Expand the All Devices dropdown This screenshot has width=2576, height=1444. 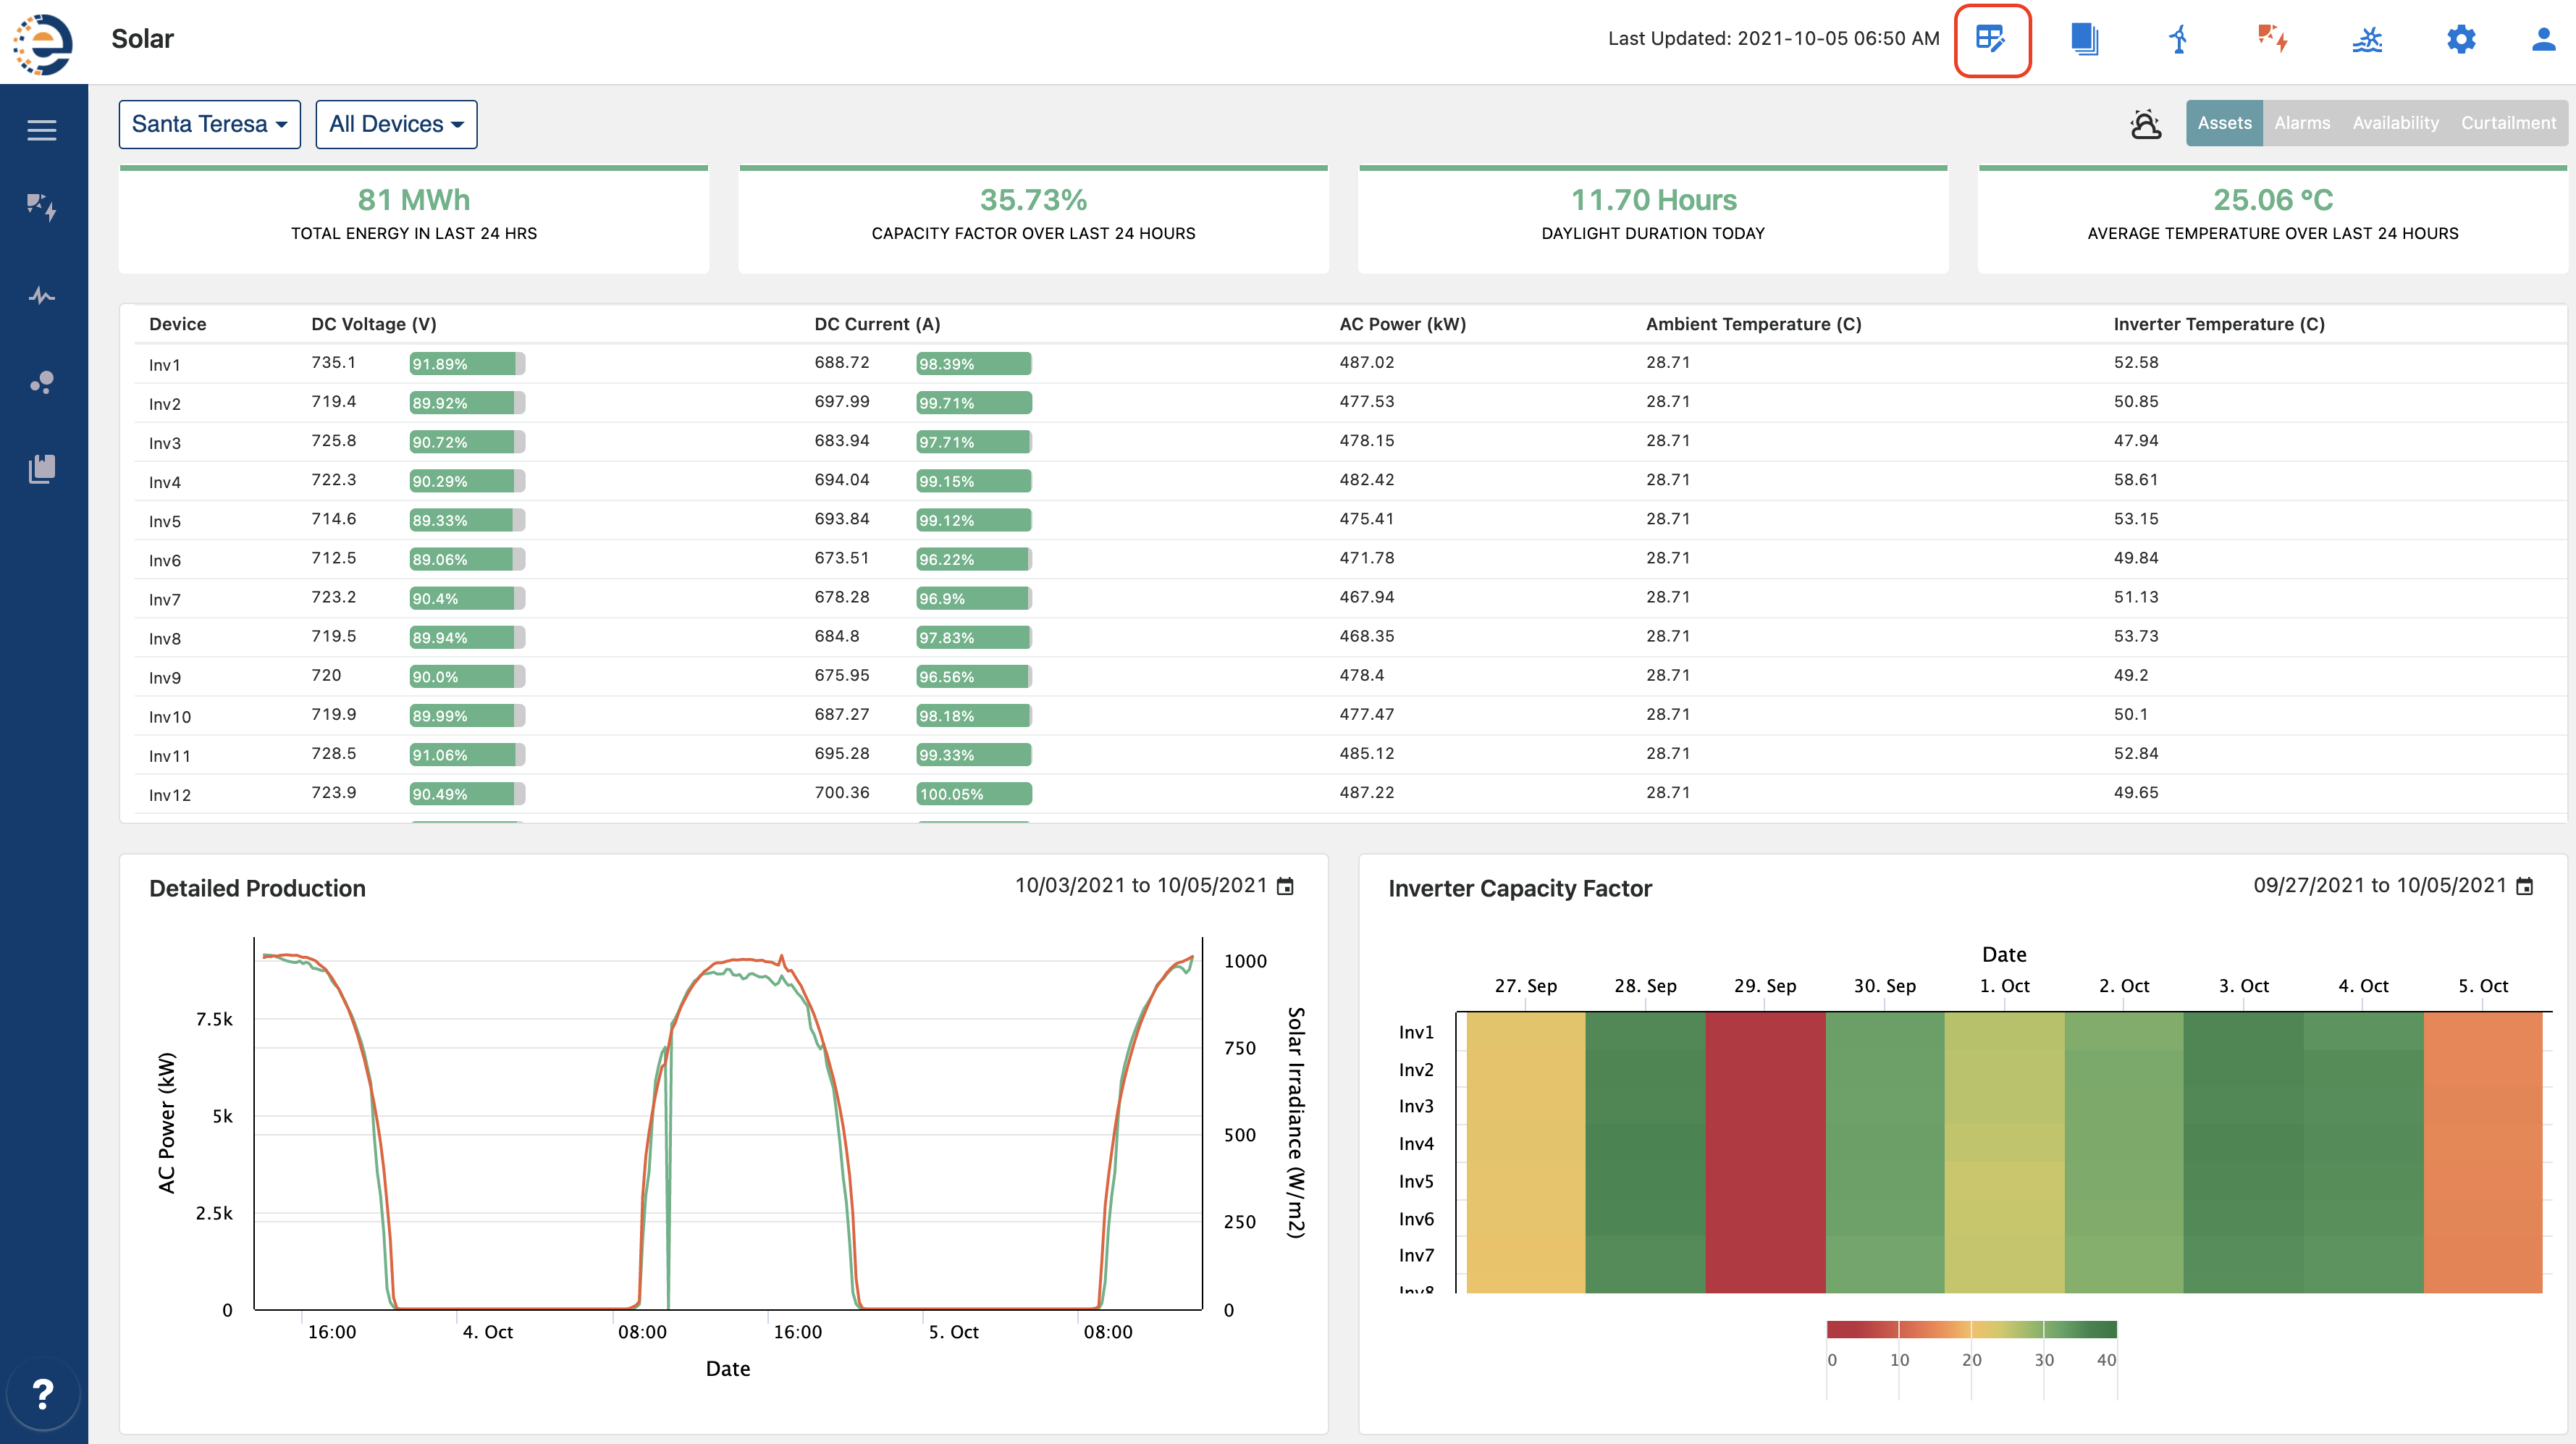[396, 124]
